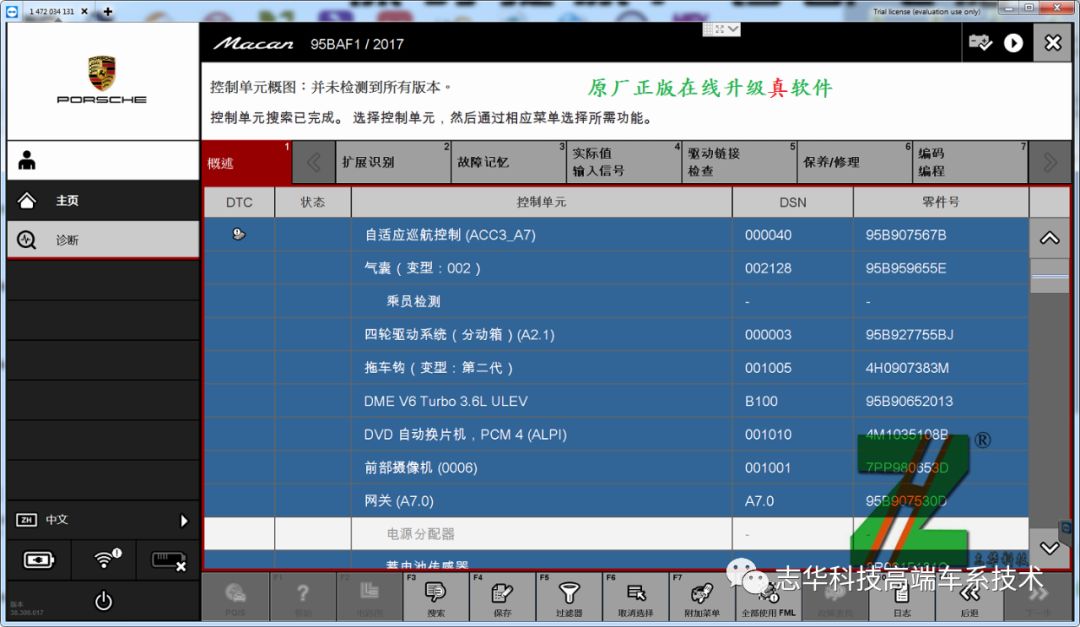The width and height of the screenshot is (1080, 627).
Task: Select the 网关 (A7.0) row
Action: pyautogui.click(x=616, y=501)
